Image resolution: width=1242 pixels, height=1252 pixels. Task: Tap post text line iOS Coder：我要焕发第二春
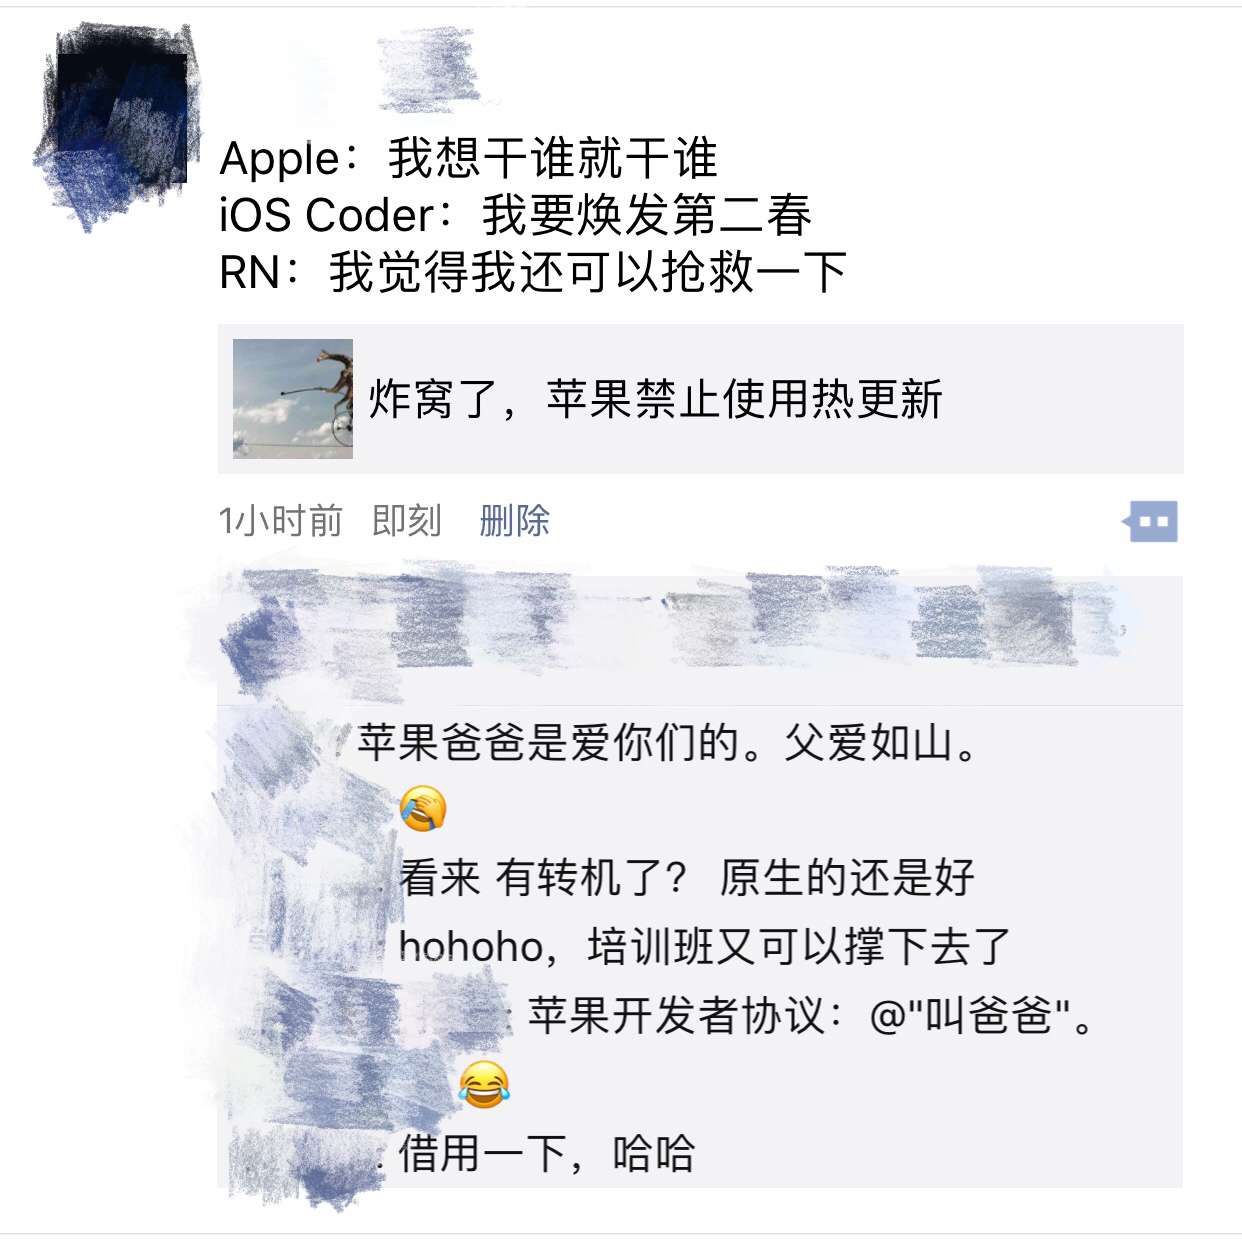point(515,215)
